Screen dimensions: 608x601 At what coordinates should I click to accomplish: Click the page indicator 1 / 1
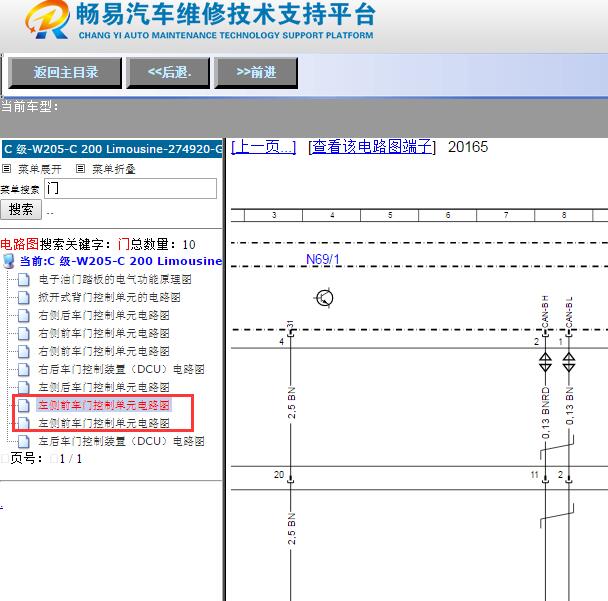pos(71,459)
